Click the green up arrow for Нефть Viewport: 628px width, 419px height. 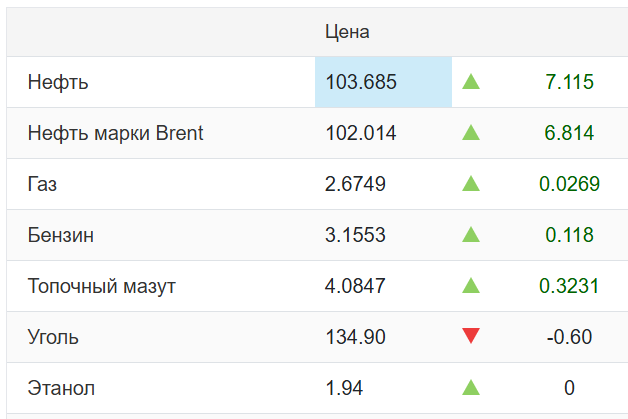[471, 82]
